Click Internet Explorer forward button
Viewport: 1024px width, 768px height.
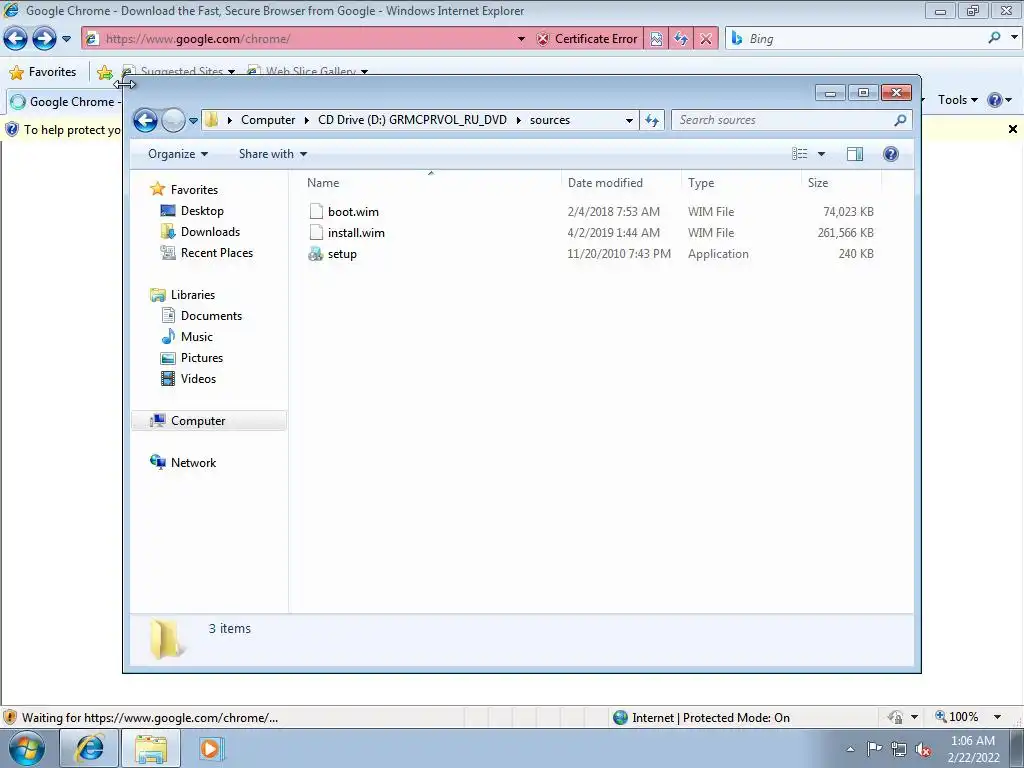tap(44, 39)
